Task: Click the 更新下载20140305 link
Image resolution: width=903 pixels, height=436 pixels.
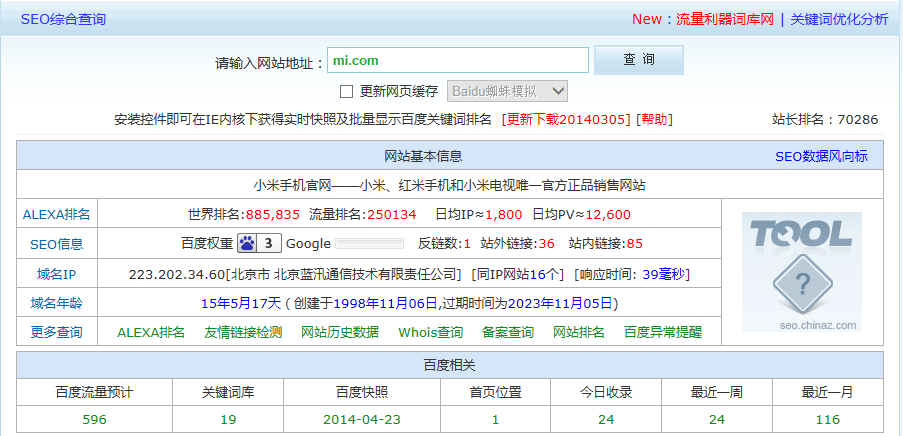Action: point(568,119)
